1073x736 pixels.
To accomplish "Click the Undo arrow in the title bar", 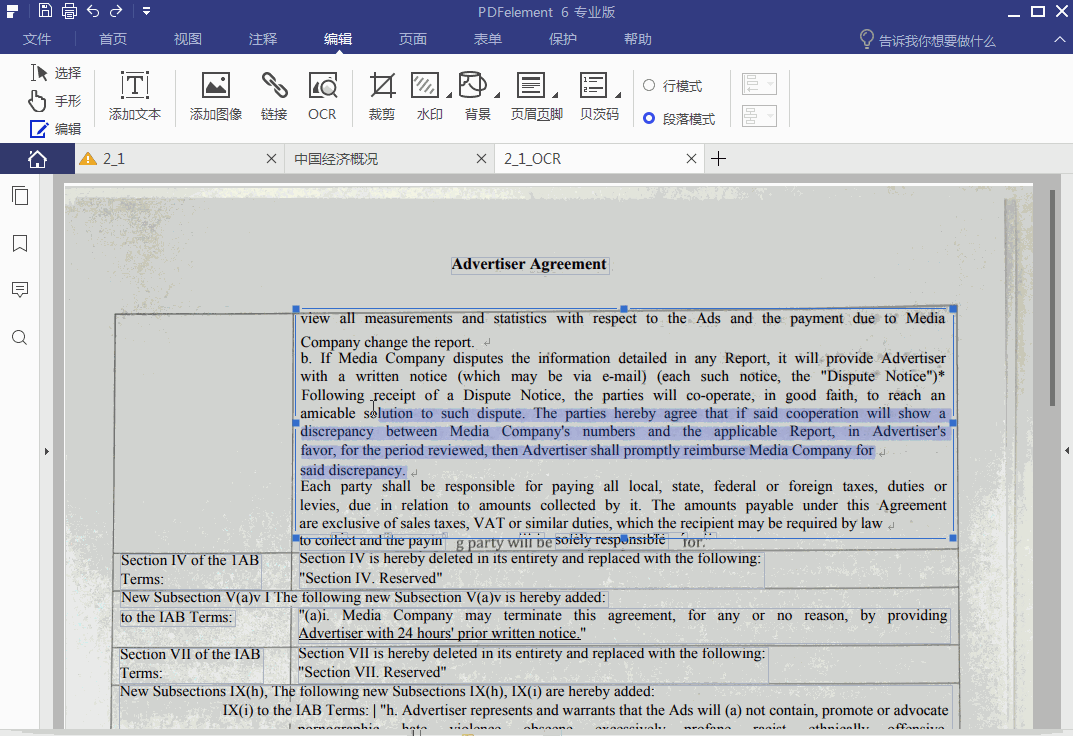I will coord(93,12).
